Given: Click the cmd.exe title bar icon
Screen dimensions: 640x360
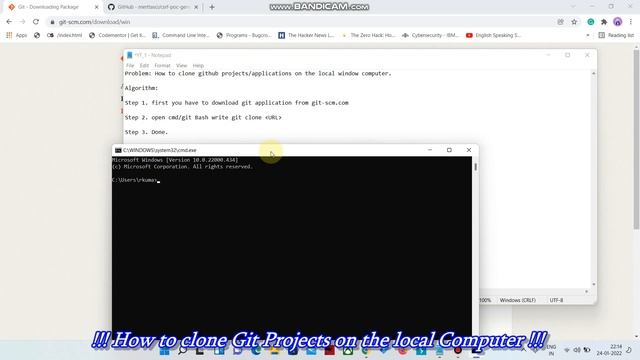Looking at the screenshot, I should (x=118, y=150).
